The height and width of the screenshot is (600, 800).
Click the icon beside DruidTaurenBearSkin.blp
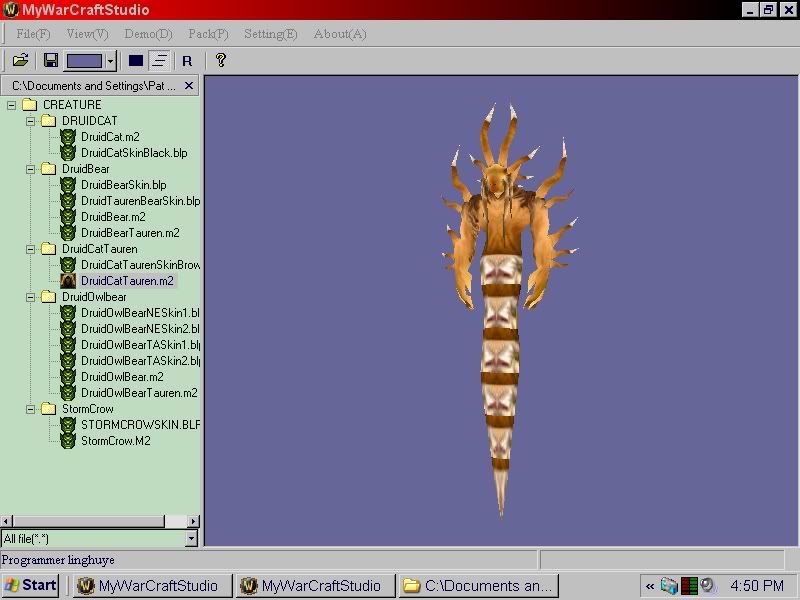68,201
